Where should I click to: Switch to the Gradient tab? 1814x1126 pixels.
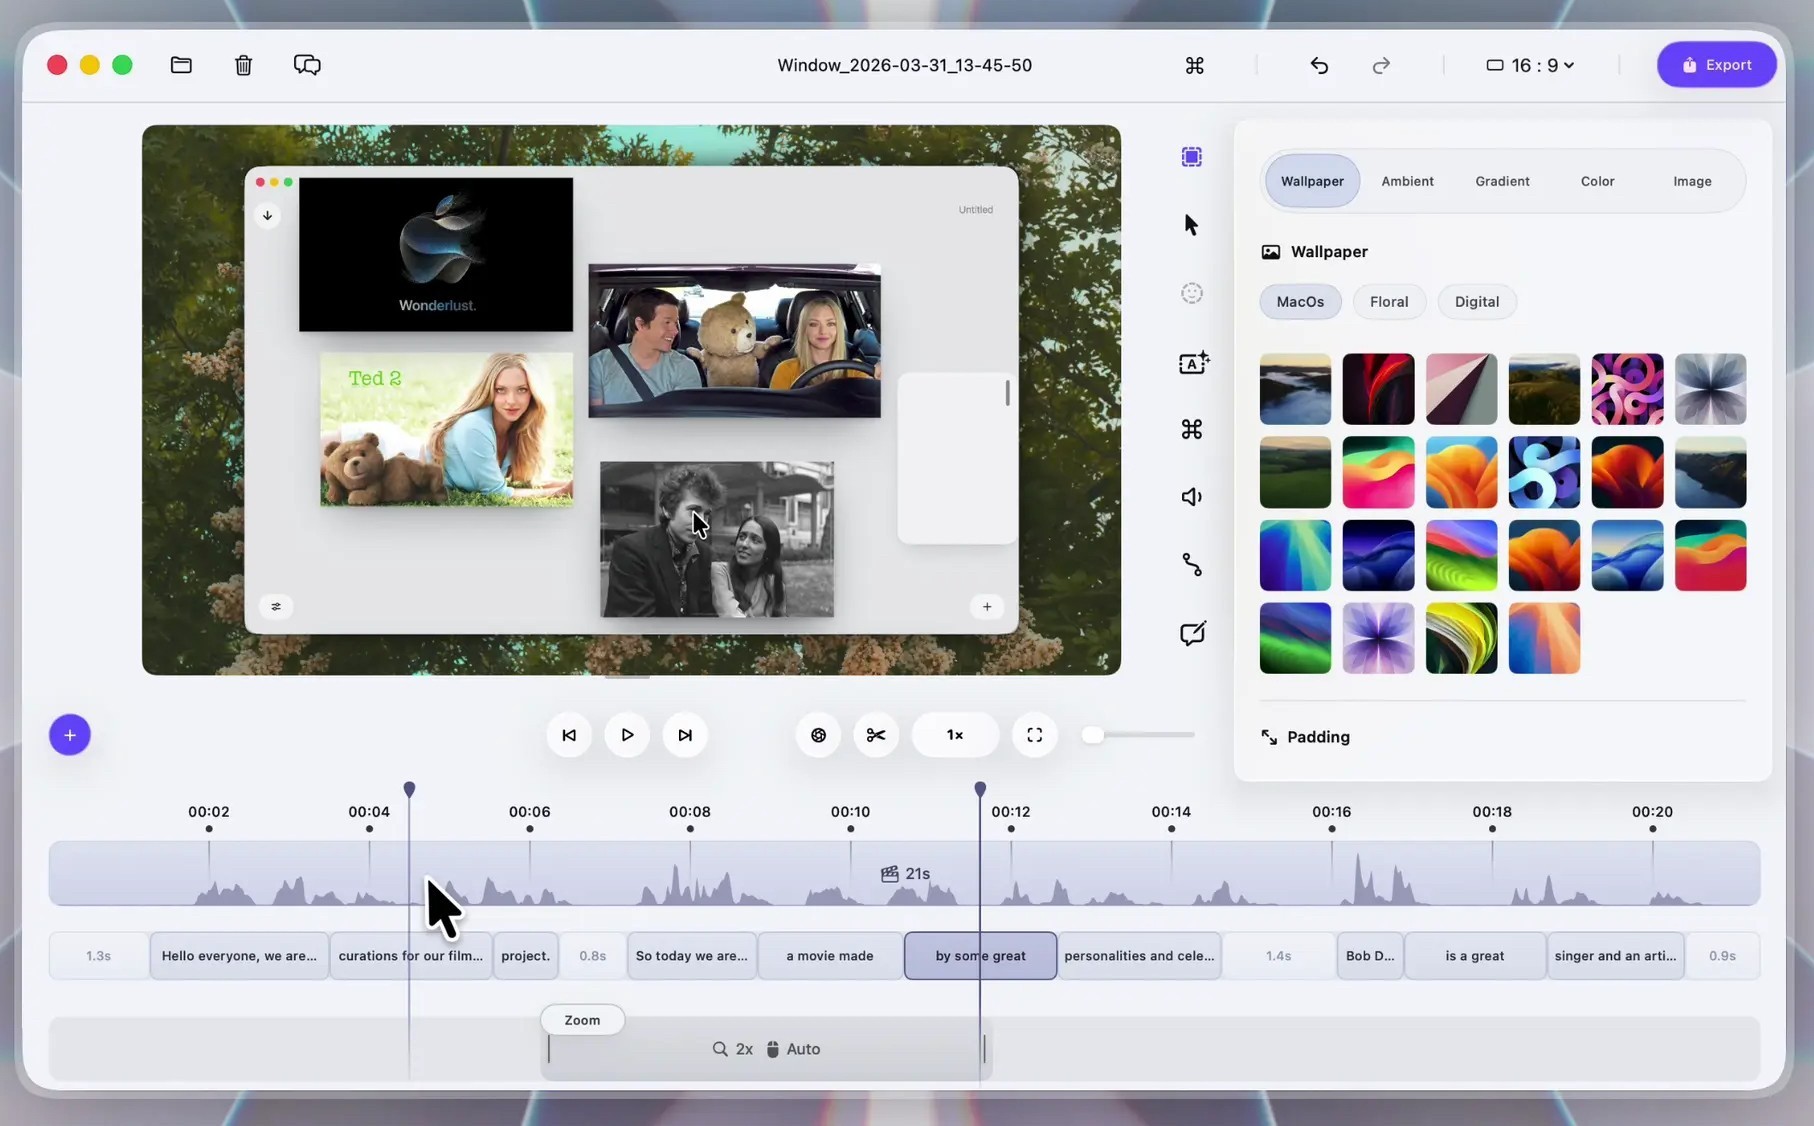click(1502, 181)
